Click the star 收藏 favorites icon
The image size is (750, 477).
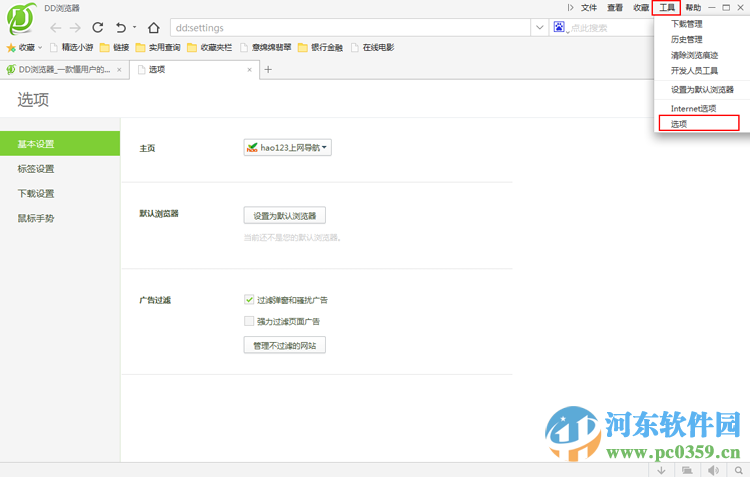click(11, 47)
